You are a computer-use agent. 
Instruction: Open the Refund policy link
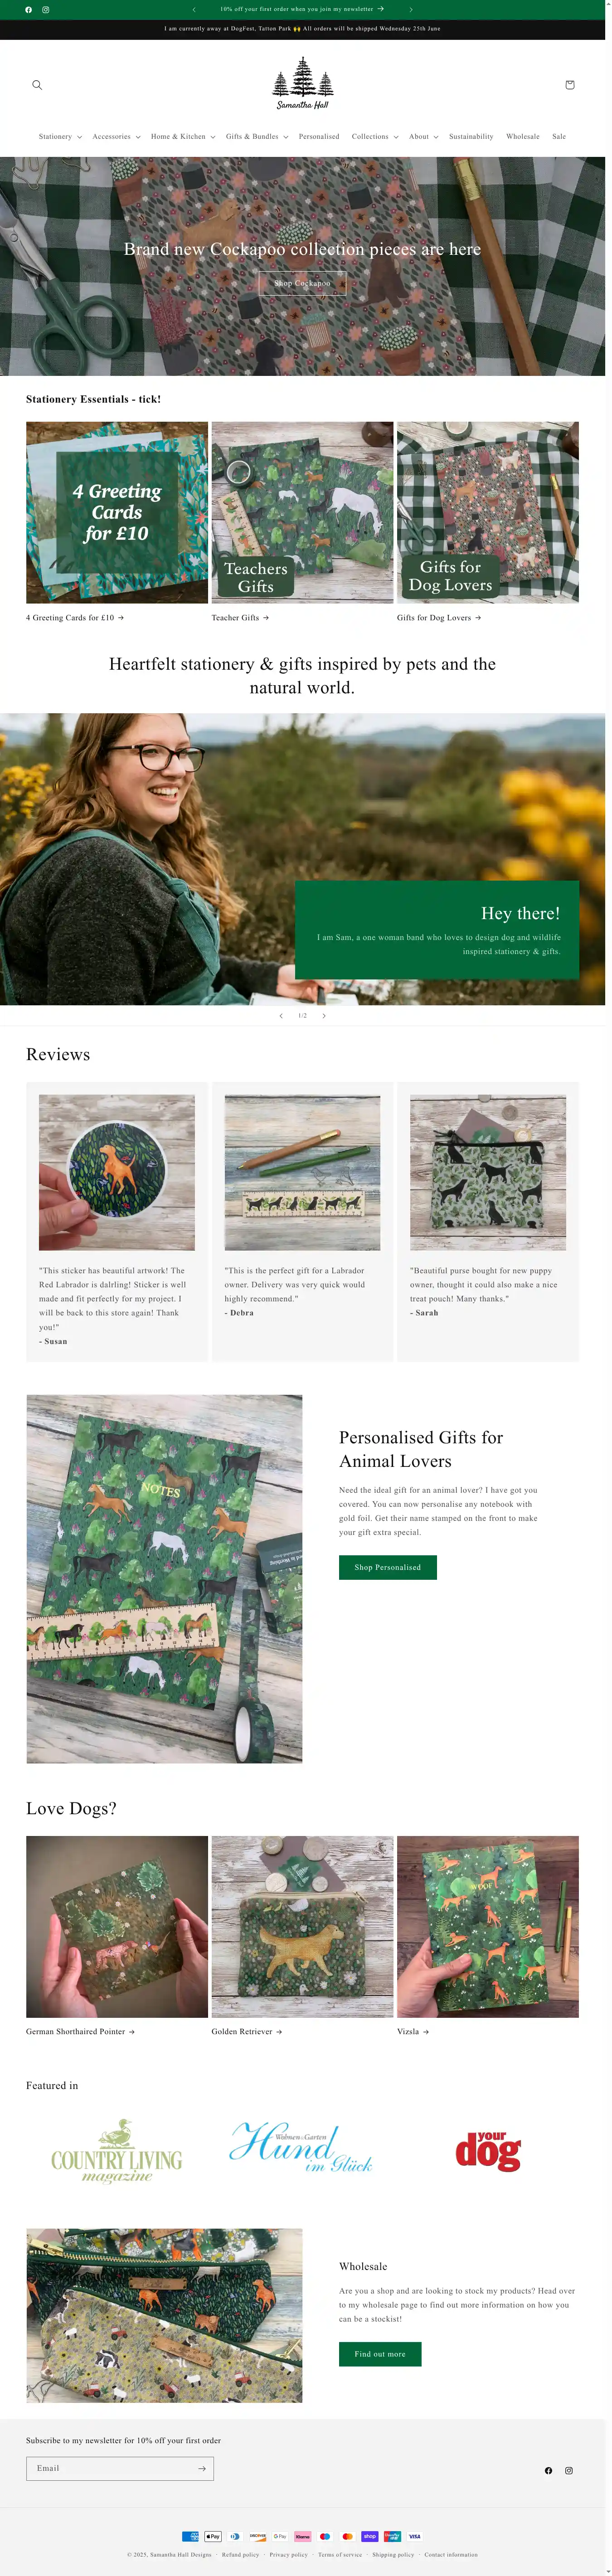pos(241,2554)
